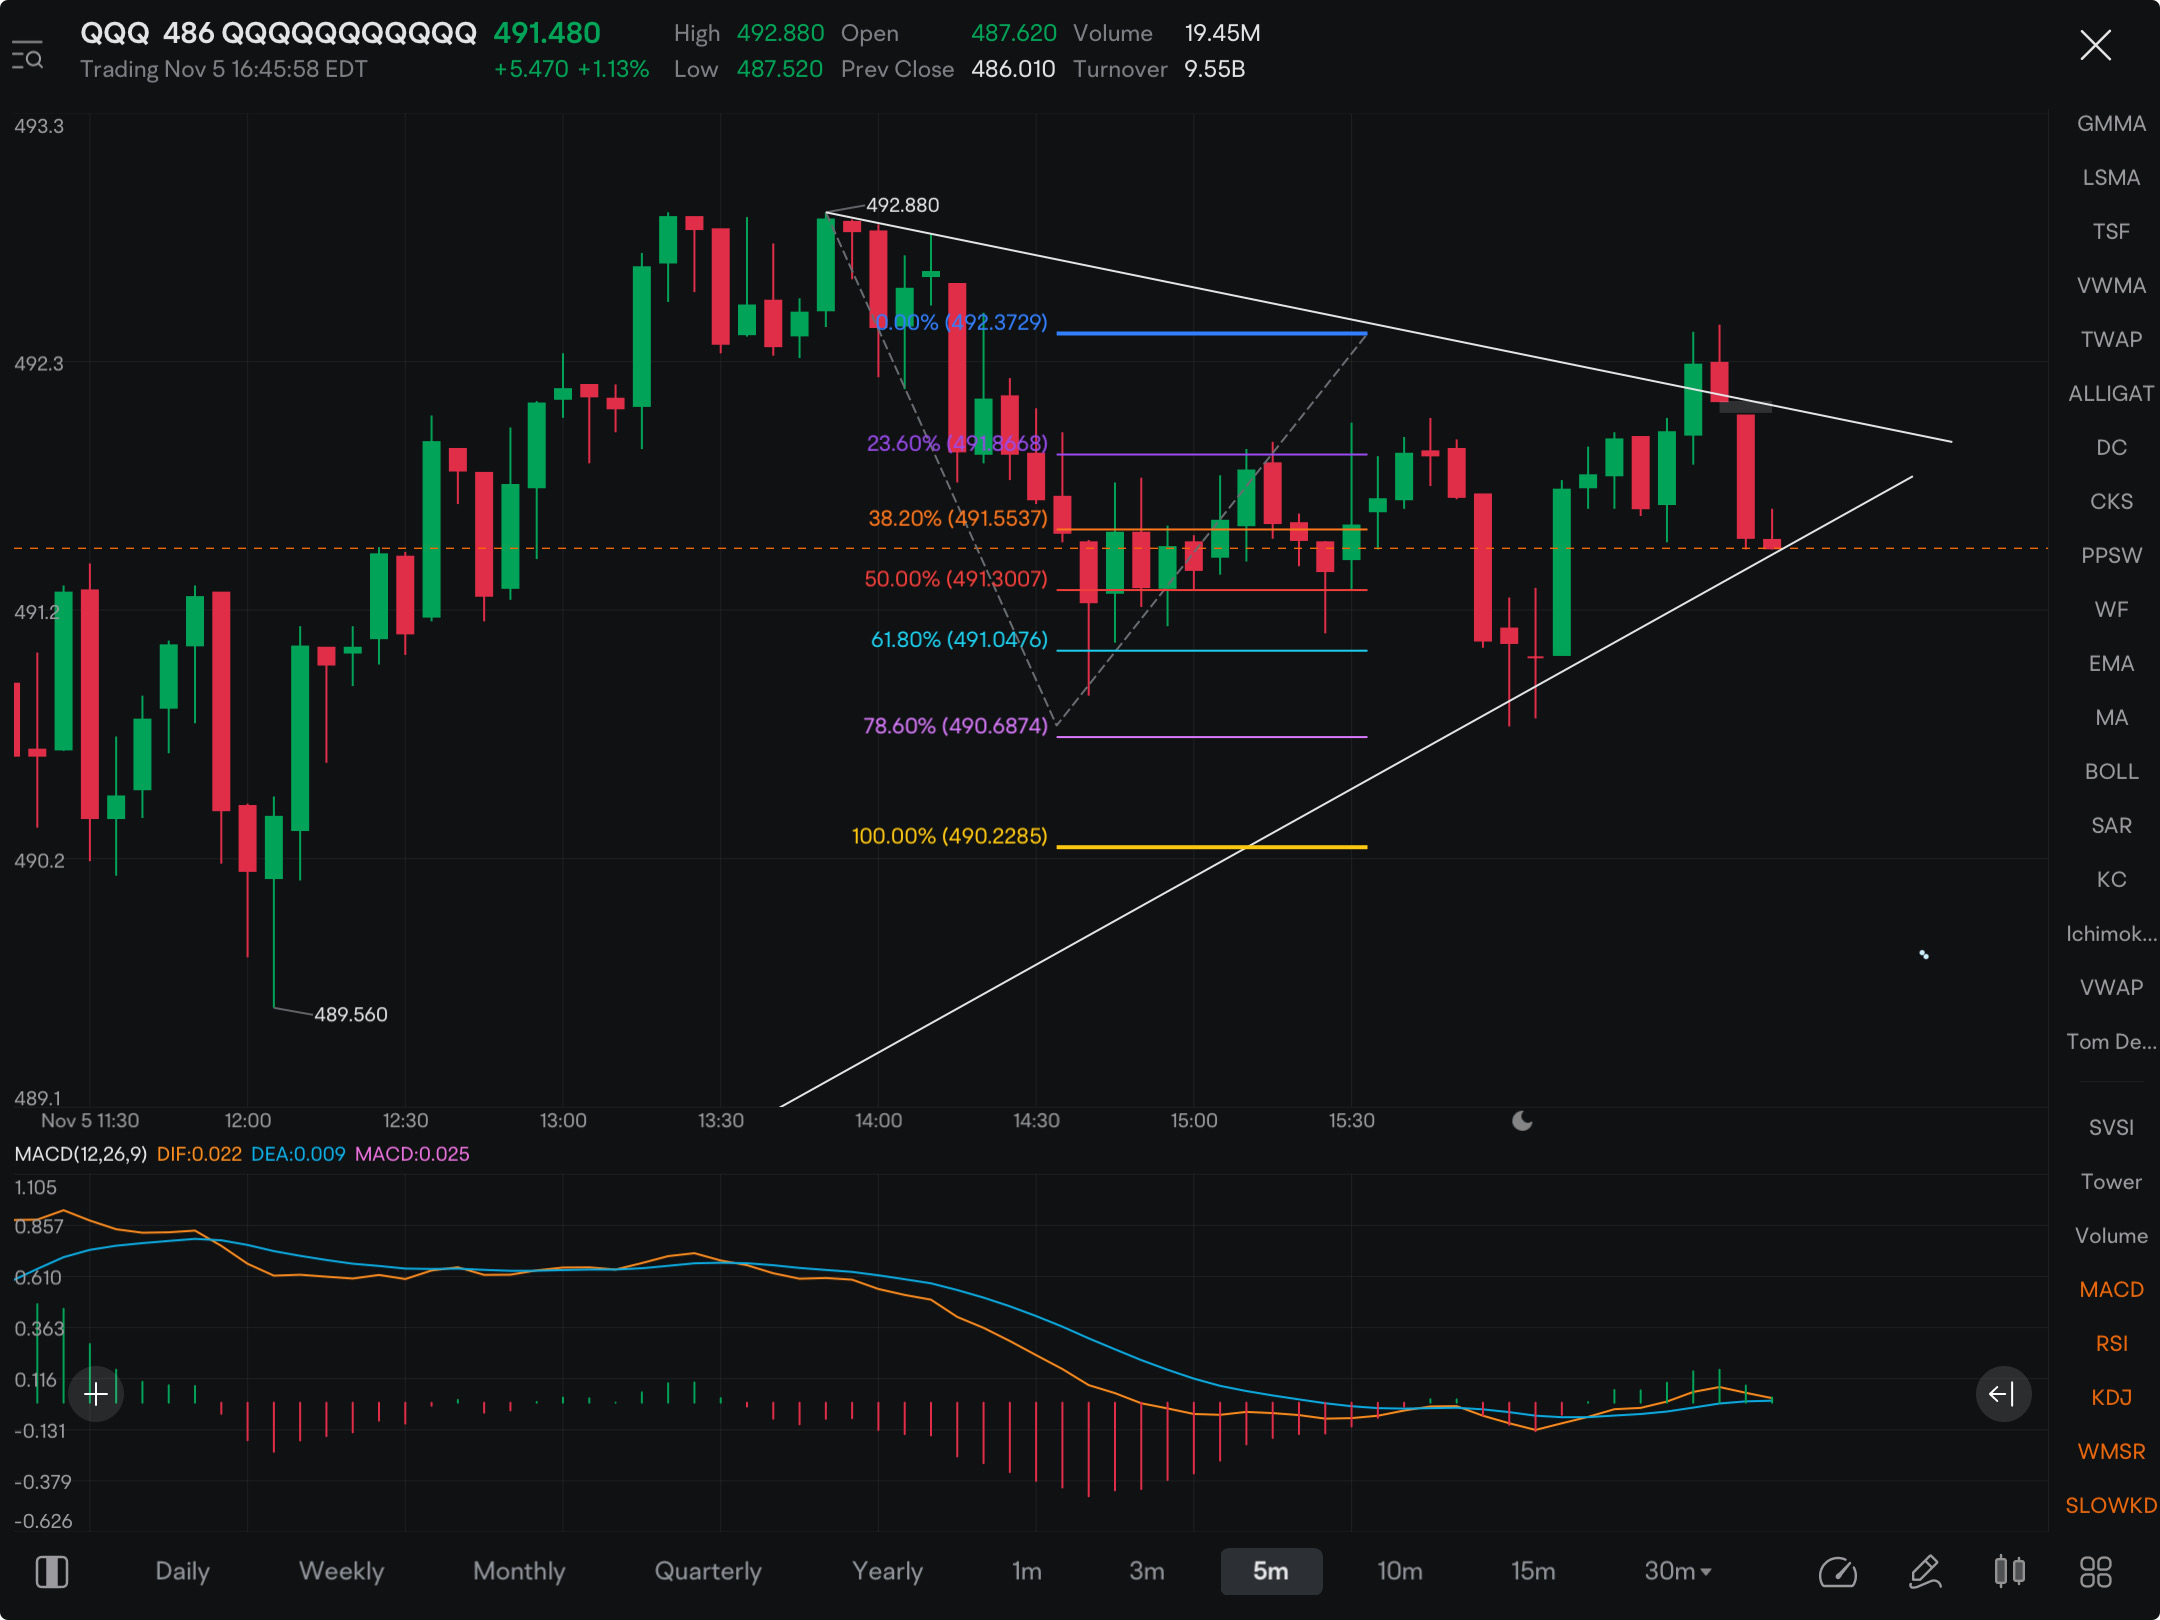Tap the DIF:0.022 value

(x=199, y=1154)
